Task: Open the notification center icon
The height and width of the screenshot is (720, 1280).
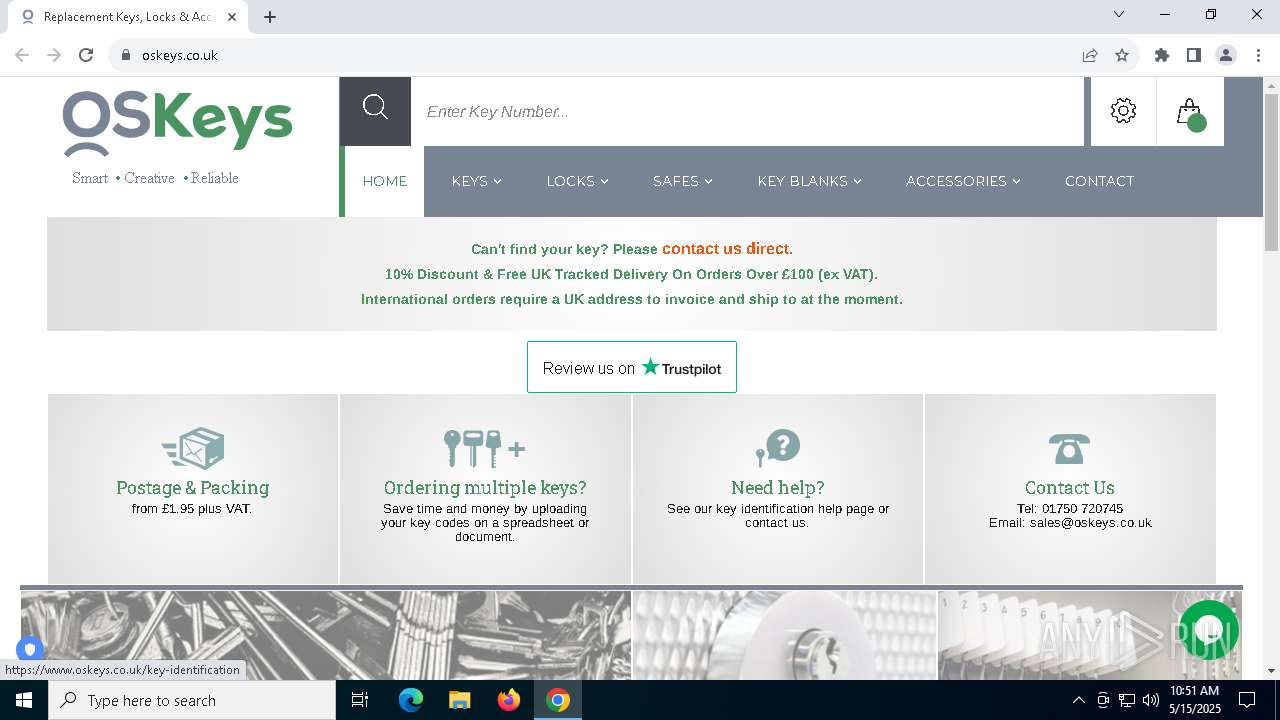Action: point(1247,700)
